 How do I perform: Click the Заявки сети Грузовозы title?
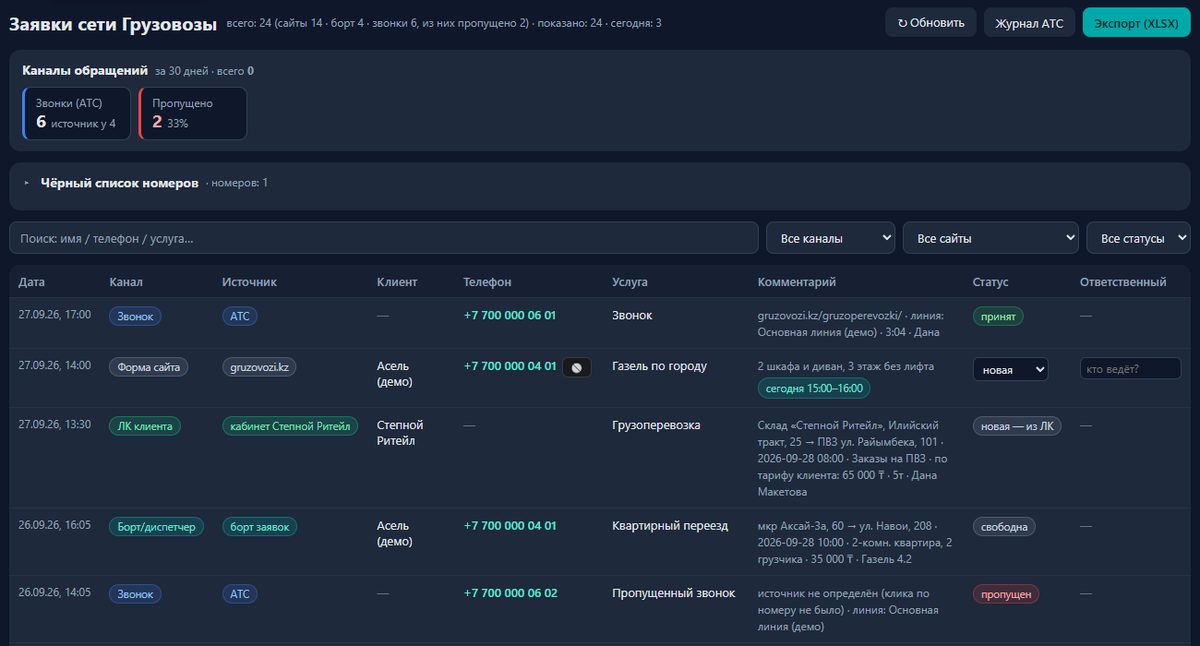click(x=113, y=24)
